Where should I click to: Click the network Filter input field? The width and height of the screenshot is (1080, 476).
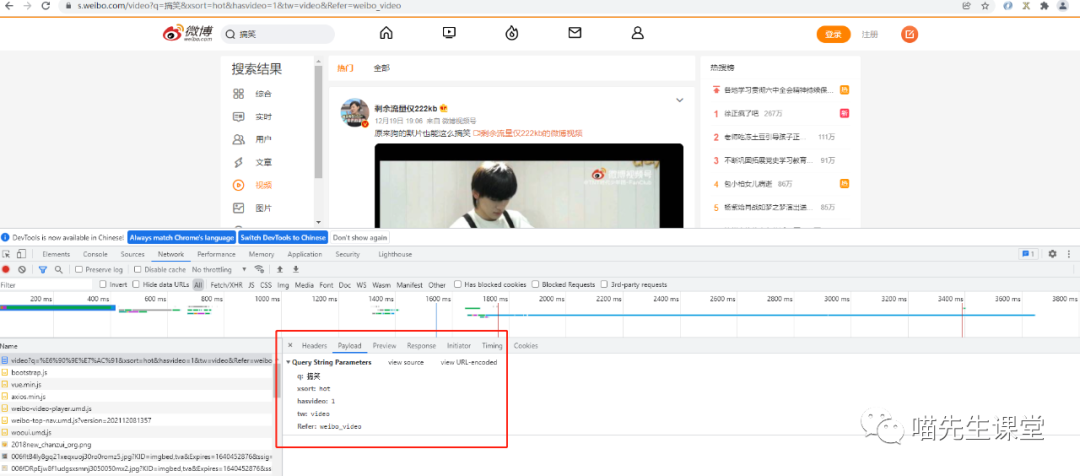tap(45, 284)
